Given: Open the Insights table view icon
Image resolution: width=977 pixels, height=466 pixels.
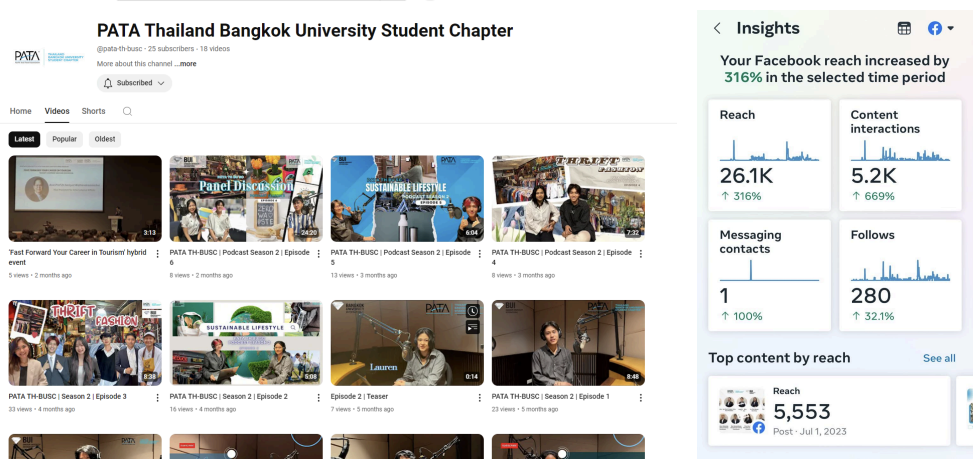Looking at the screenshot, I should pyautogui.click(x=904, y=28).
